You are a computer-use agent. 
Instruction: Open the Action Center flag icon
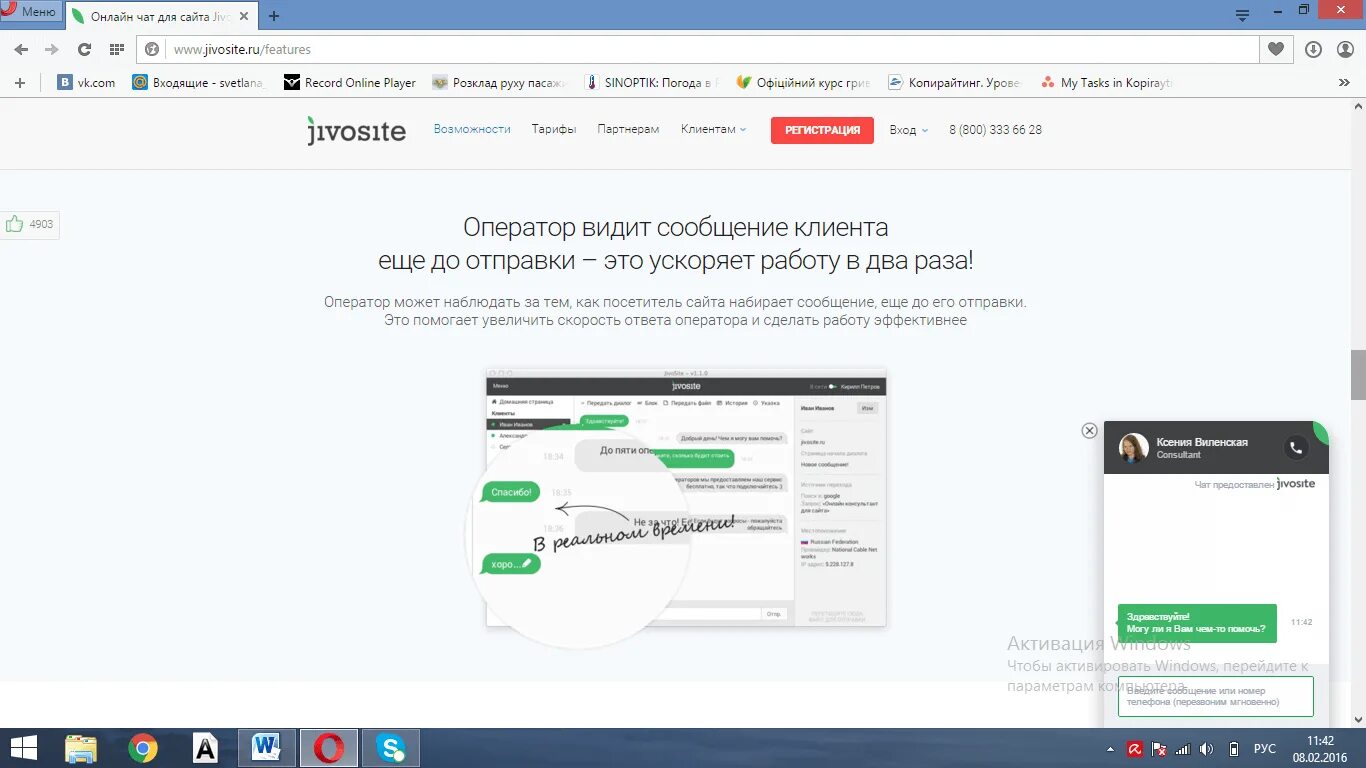(x=1160, y=749)
